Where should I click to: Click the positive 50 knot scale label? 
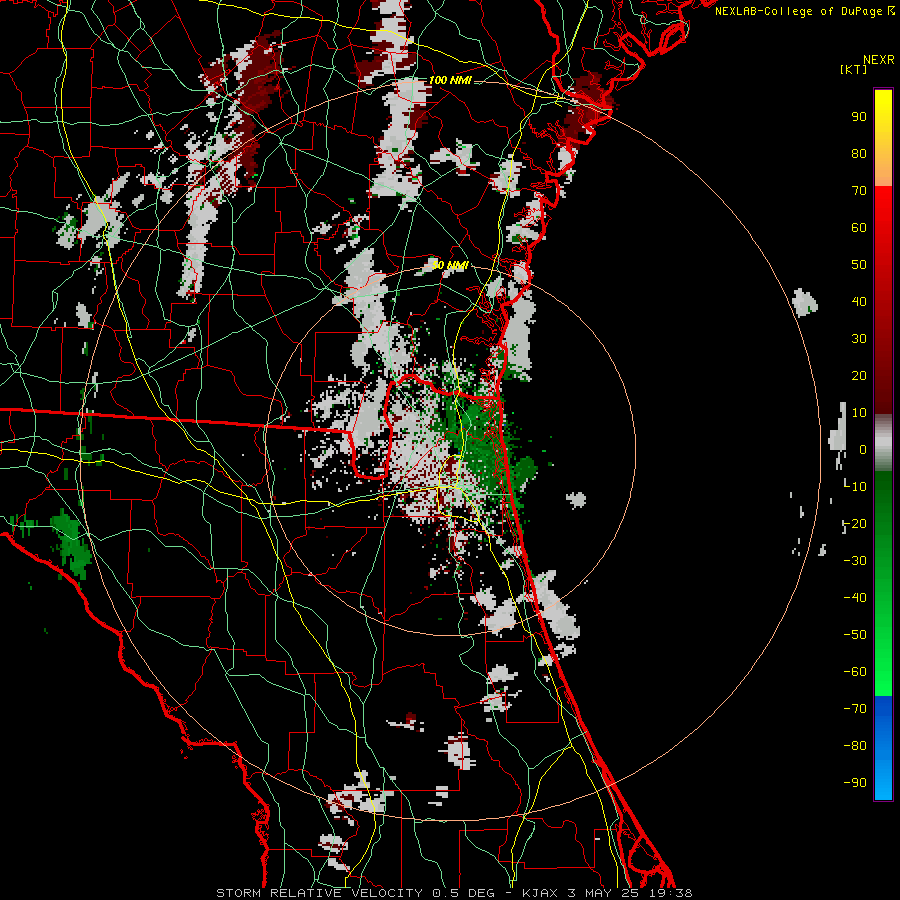click(x=859, y=265)
